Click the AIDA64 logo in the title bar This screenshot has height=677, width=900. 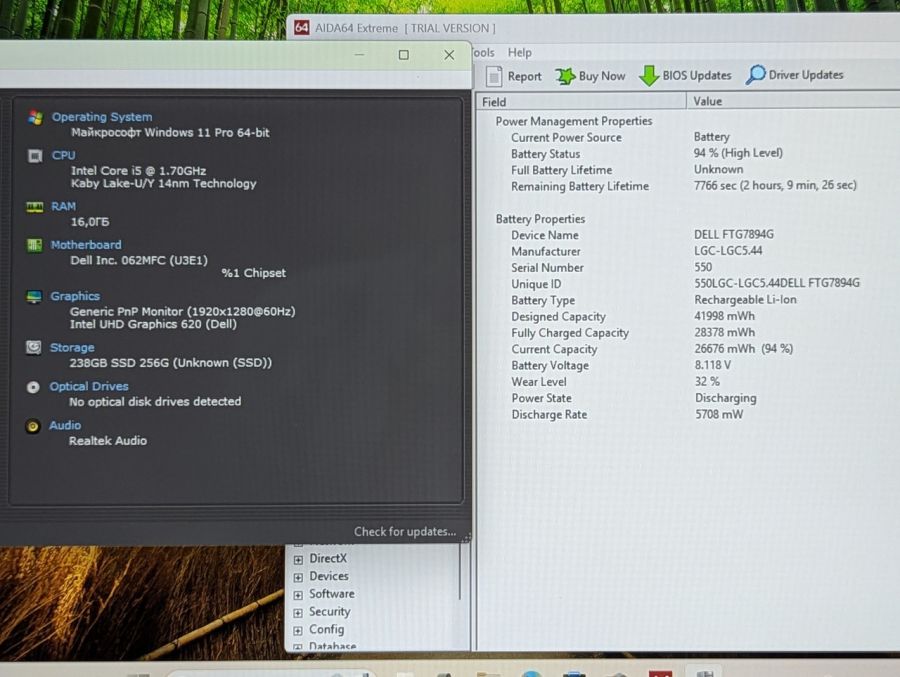[x=302, y=28]
